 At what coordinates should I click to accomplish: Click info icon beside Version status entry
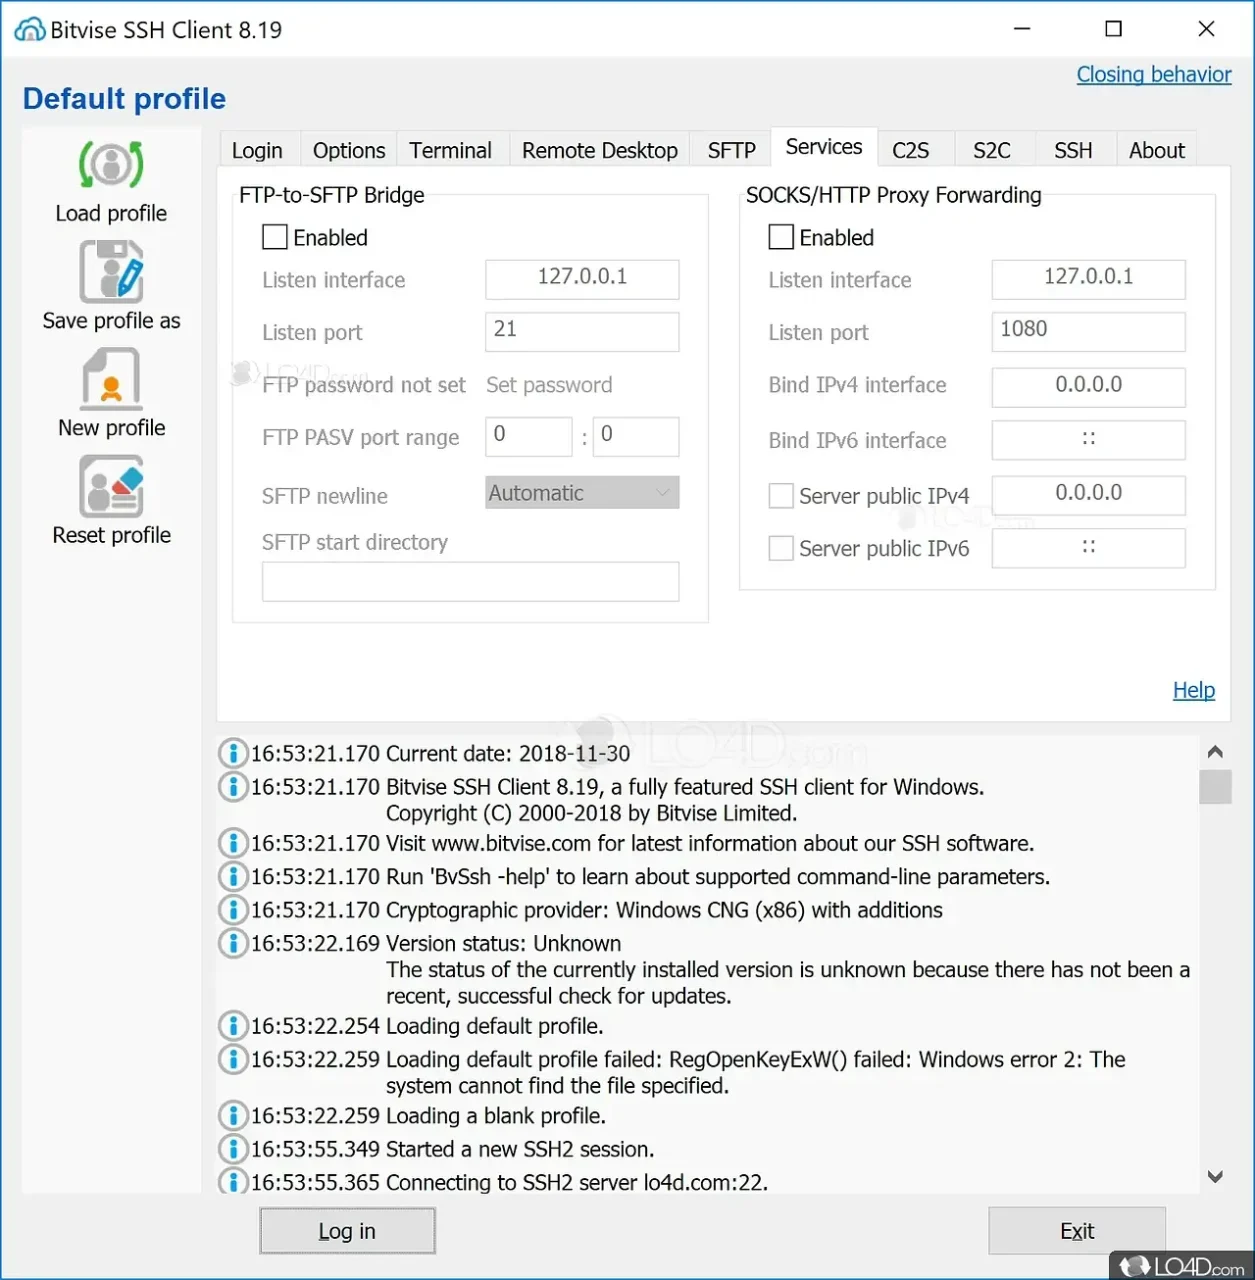click(232, 943)
